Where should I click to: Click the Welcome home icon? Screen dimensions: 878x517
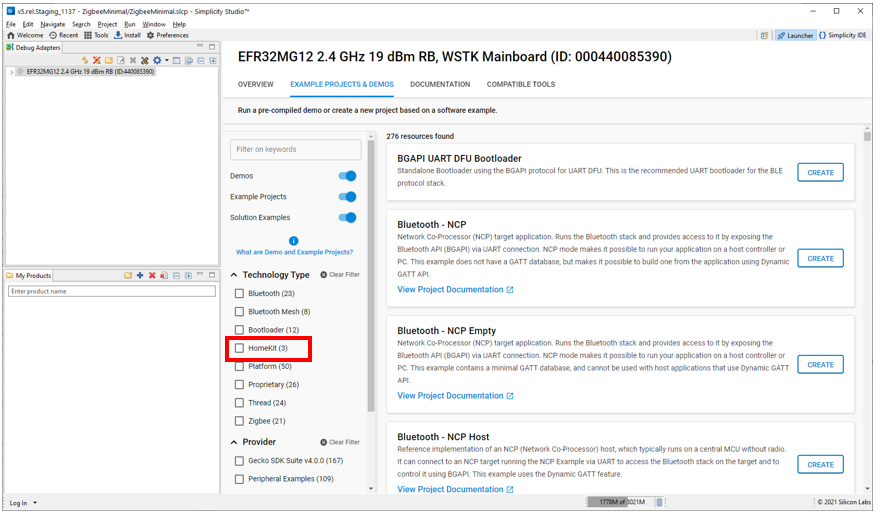pos(11,35)
